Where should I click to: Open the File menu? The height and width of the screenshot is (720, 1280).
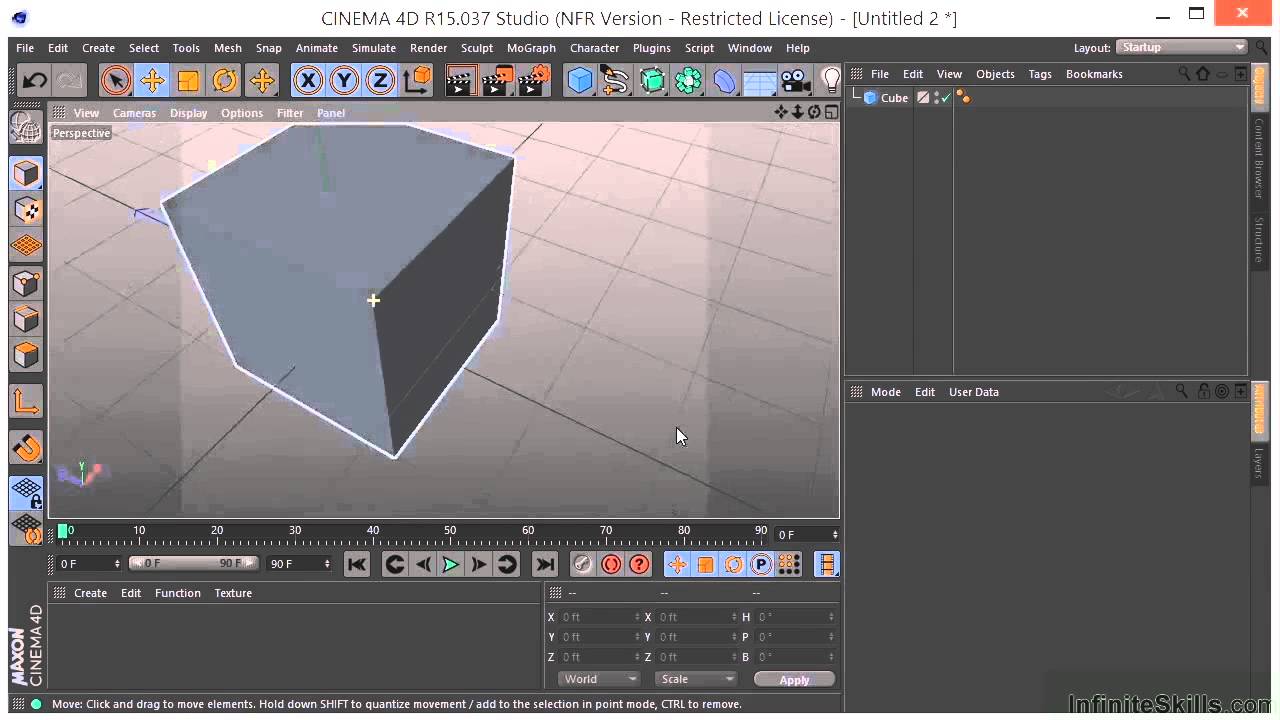click(x=25, y=48)
